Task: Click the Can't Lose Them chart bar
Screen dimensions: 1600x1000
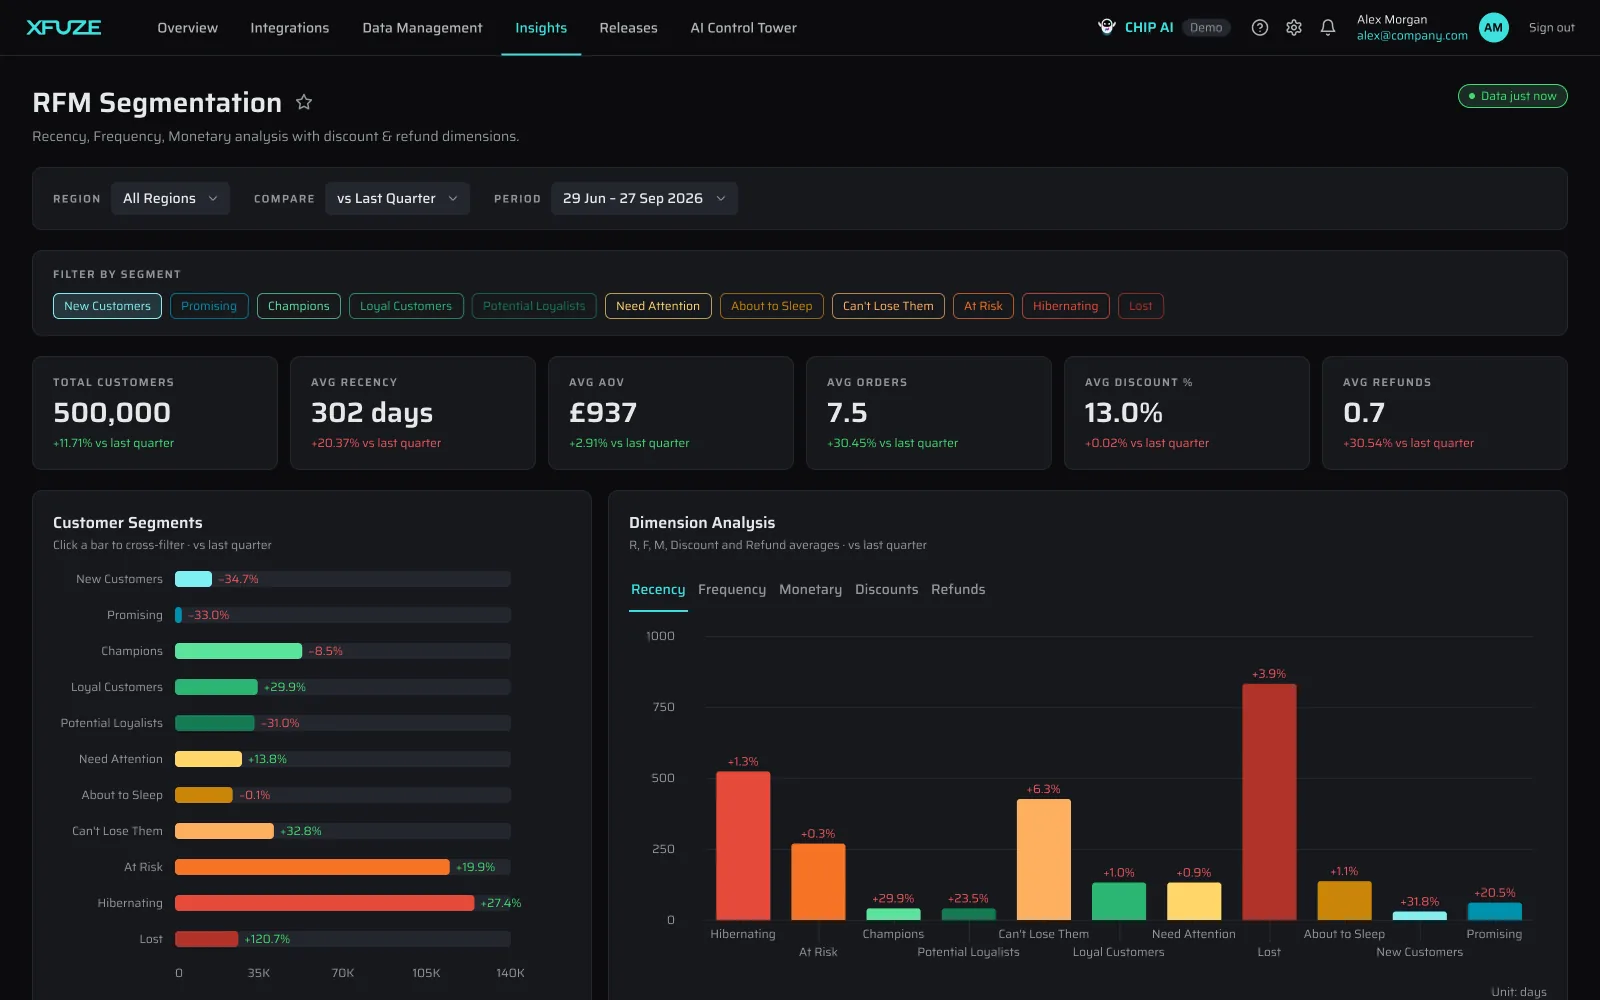Action: coord(1043,860)
